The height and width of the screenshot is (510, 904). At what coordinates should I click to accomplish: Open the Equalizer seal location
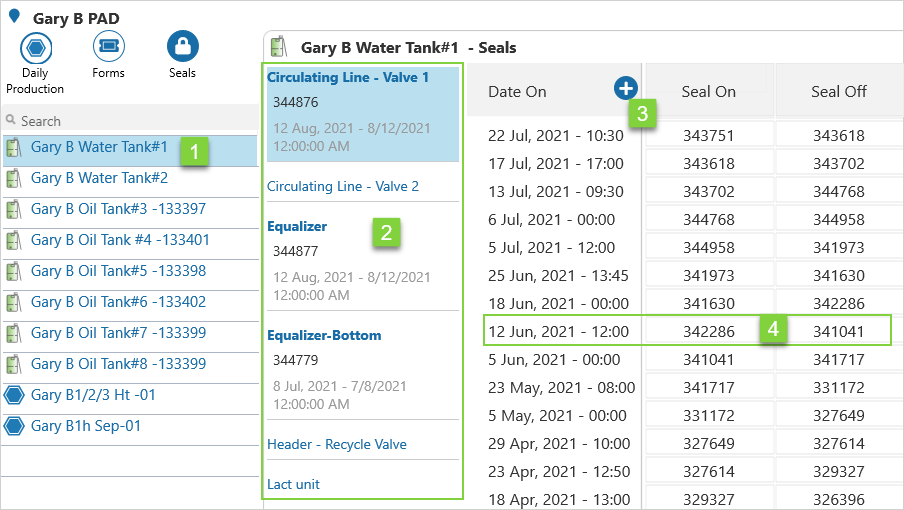297,226
